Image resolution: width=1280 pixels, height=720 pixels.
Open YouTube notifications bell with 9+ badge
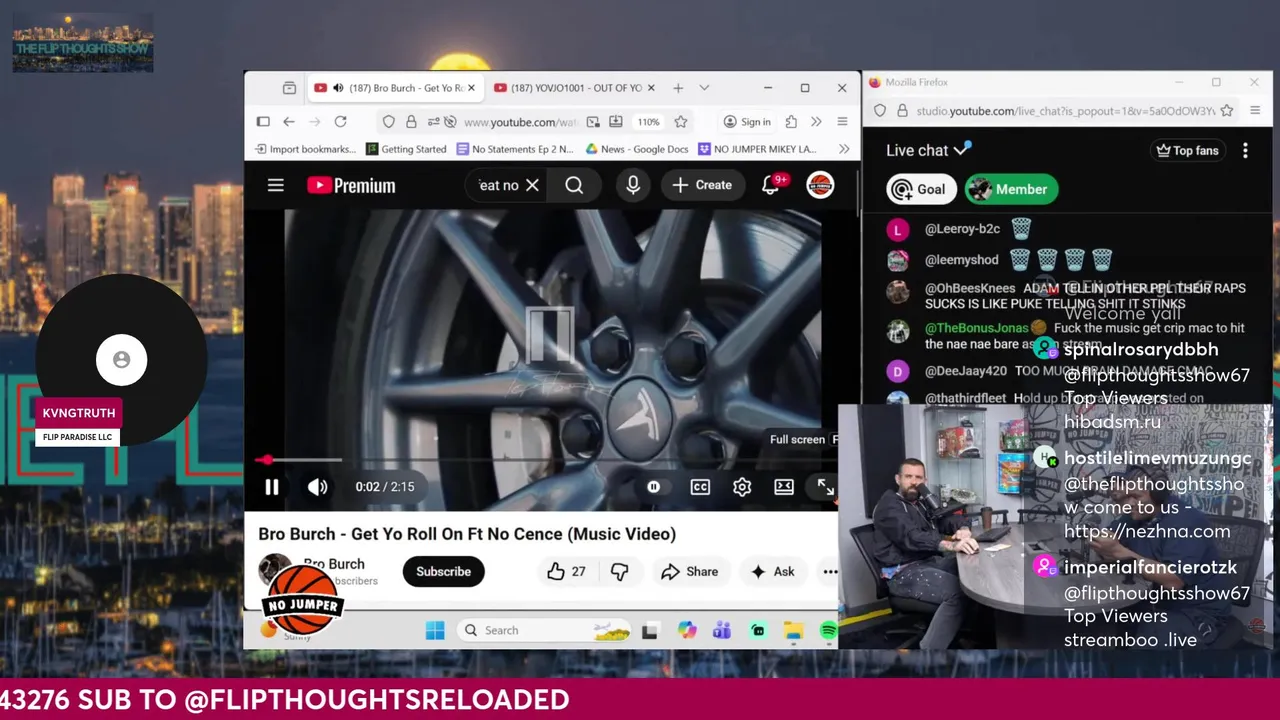point(771,185)
